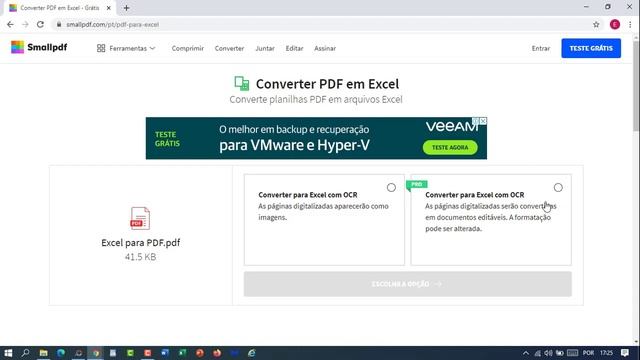Viewport: 640px width, 360px height.
Task: Open a new browser tab
Action: coord(127,8)
